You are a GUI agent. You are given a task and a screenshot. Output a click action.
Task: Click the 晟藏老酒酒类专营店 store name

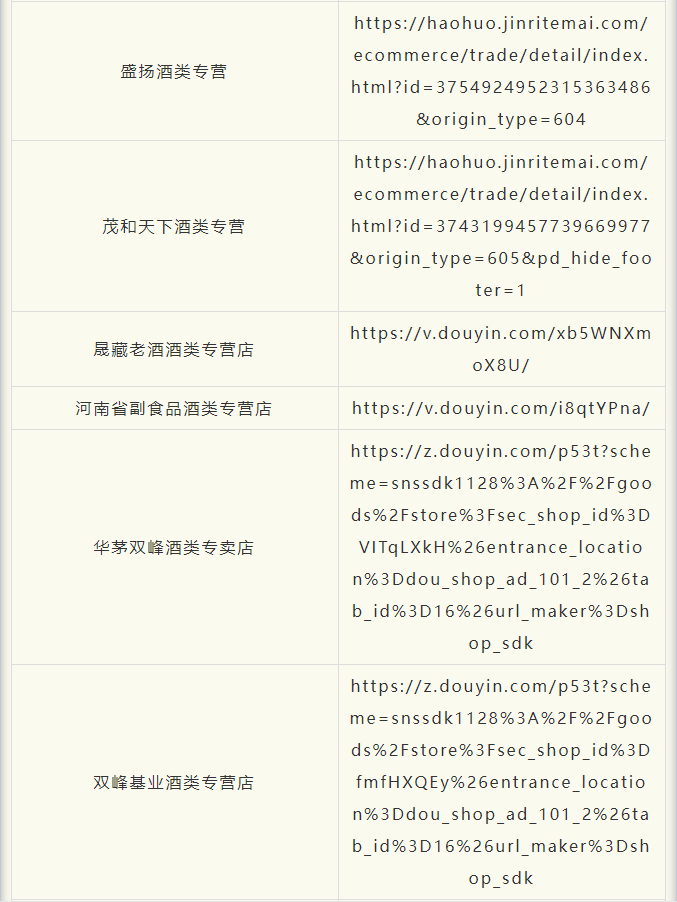(x=174, y=349)
